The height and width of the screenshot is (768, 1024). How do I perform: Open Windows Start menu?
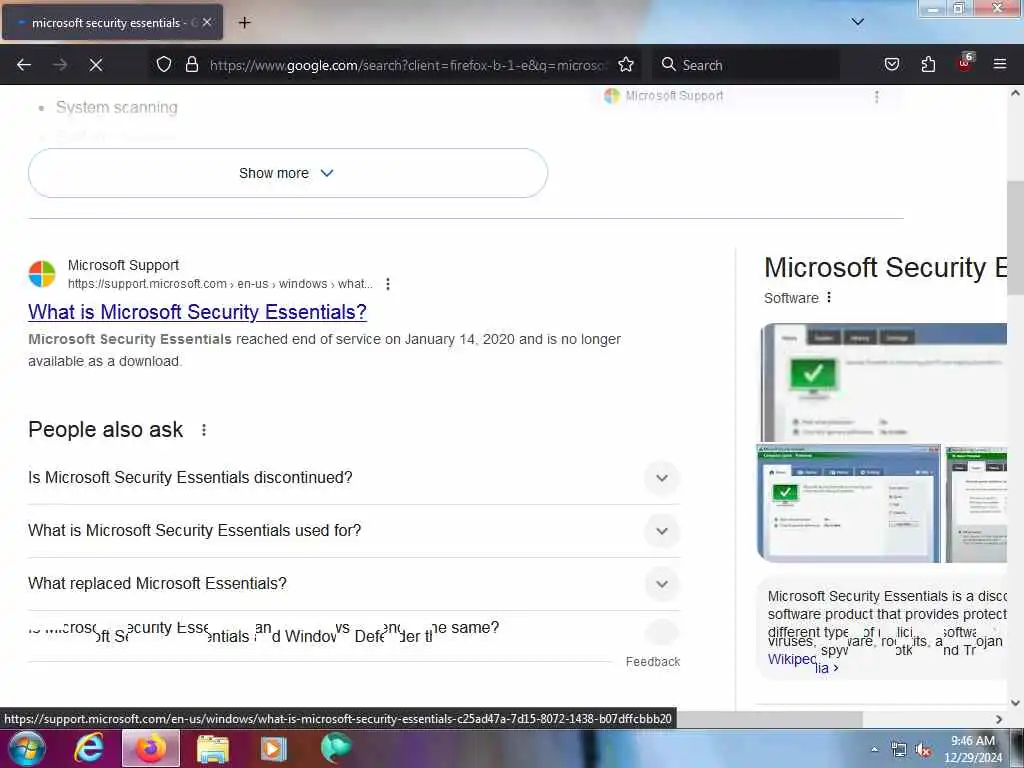(26, 748)
